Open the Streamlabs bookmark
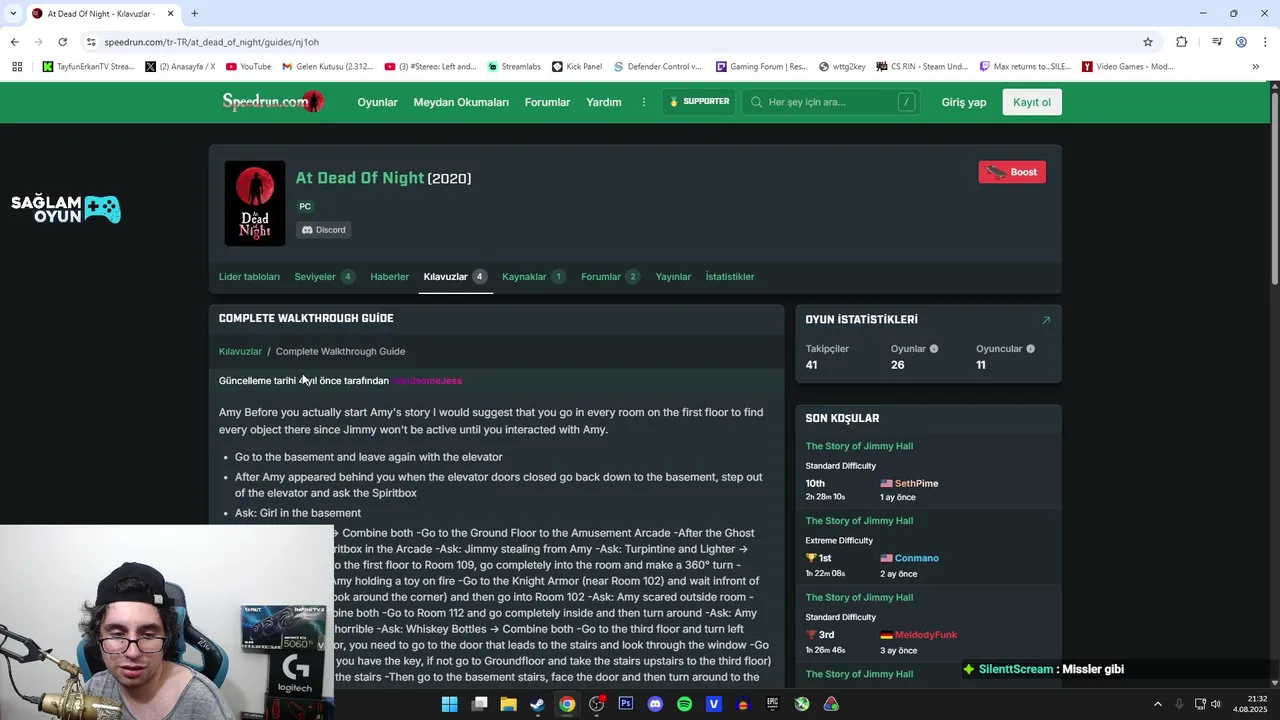1280x720 pixels. click(514, 67)
